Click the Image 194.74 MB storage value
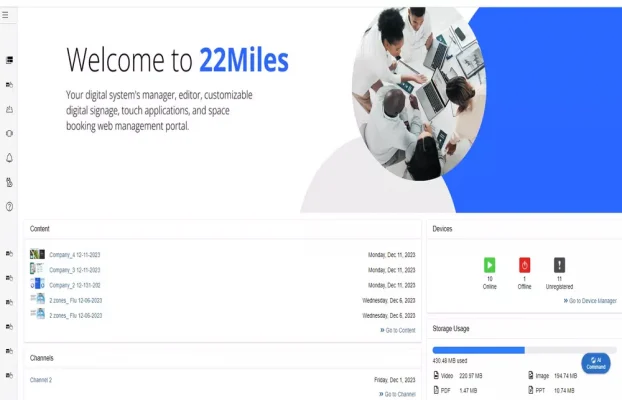 click(x=566, y=375)
